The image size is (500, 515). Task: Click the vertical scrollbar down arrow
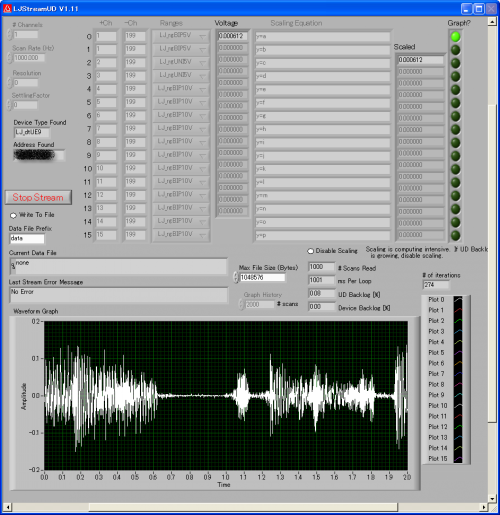coord(492,499)
